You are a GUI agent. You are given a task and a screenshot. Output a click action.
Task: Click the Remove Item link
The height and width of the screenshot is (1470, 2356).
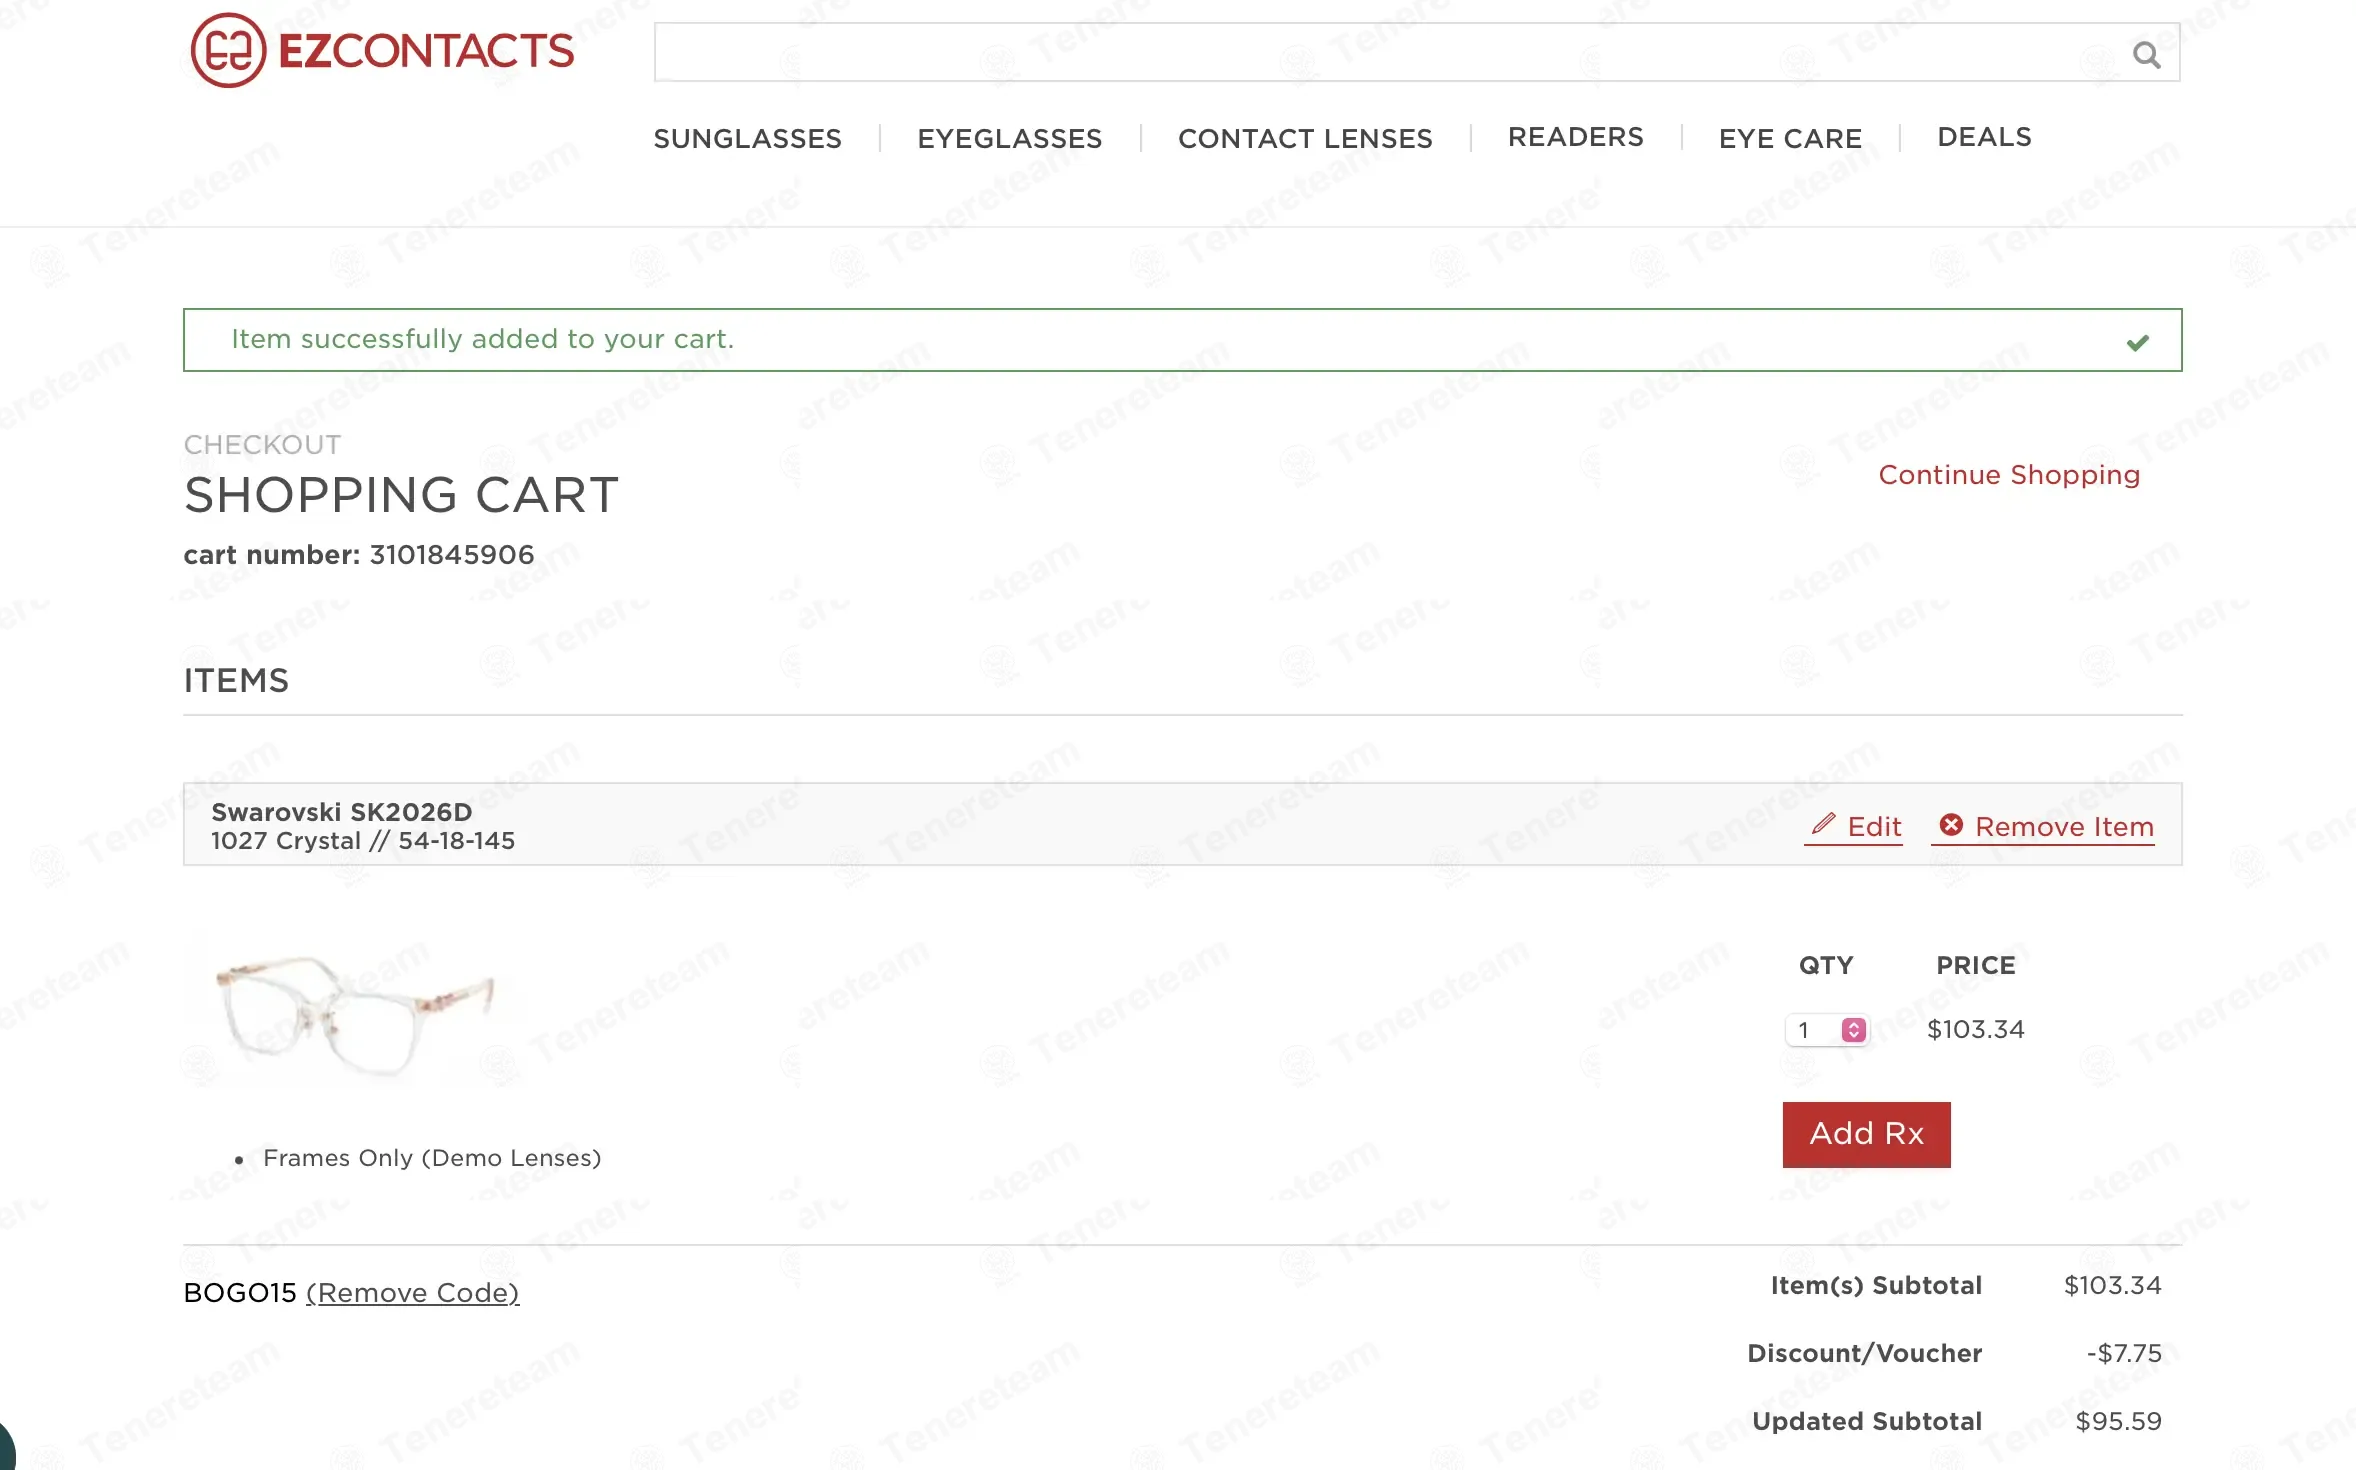(x=2063, y=827)
